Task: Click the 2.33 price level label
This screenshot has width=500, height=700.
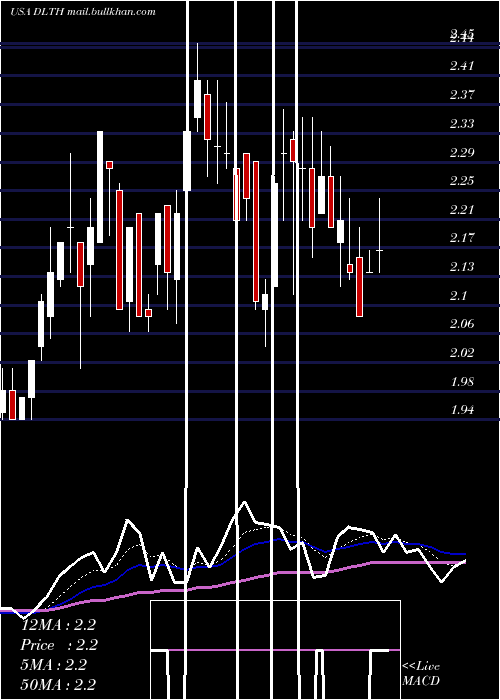Action: (462, 123)
